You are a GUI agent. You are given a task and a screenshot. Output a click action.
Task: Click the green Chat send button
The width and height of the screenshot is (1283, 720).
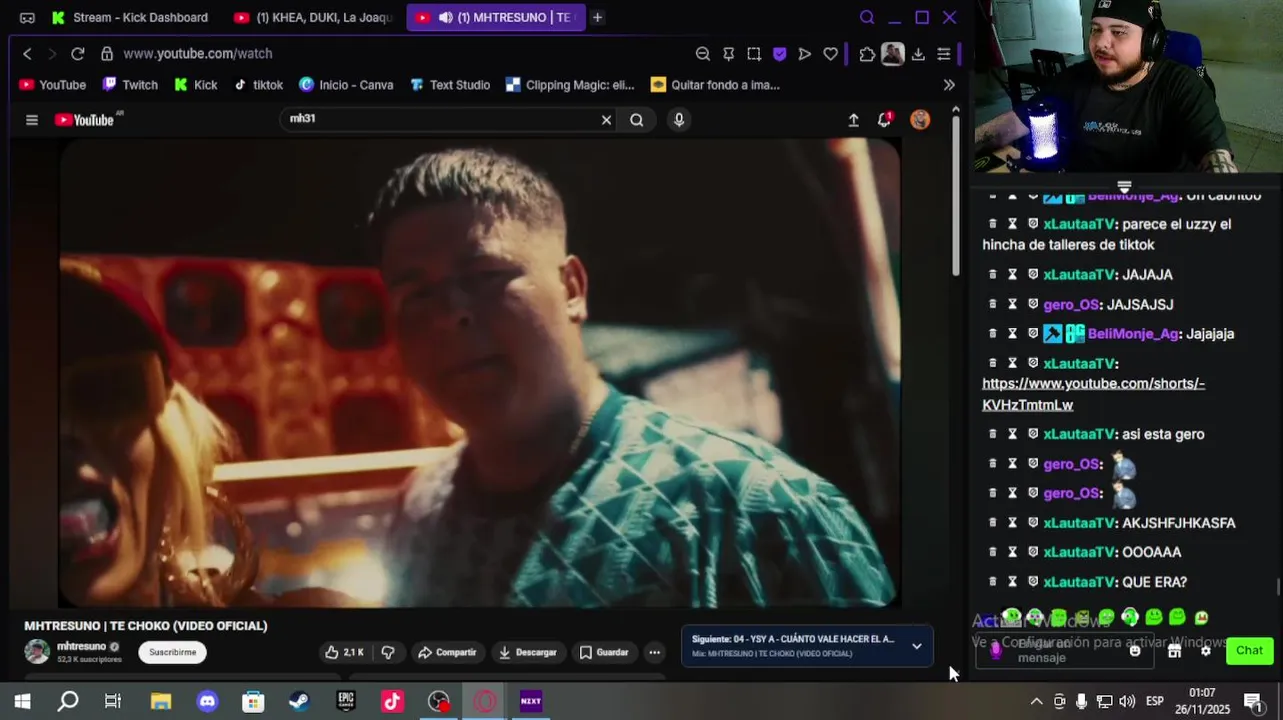pyautogui.click(x=1249, y=650)
